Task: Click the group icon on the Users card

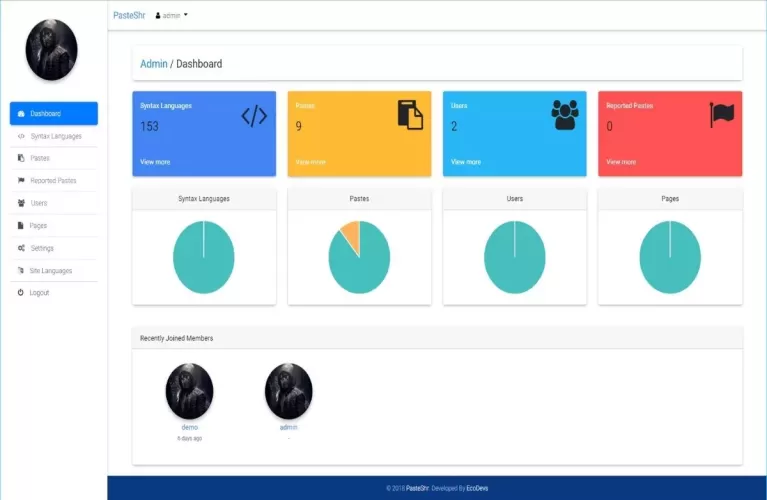Action: [x=565, y=115]
